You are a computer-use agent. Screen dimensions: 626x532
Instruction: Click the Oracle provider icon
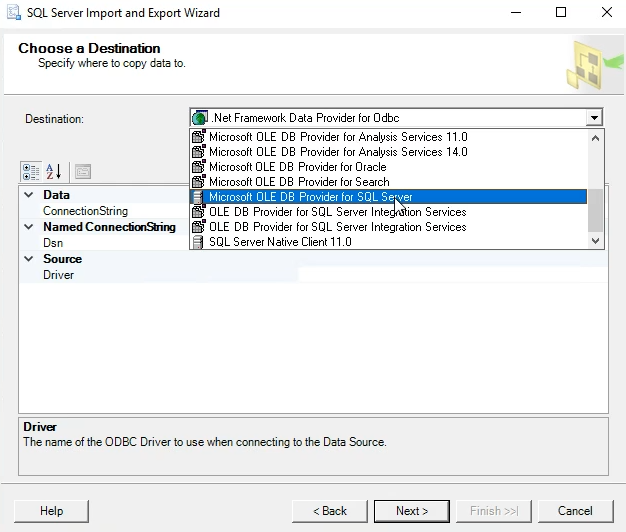[x=198, y=167]
